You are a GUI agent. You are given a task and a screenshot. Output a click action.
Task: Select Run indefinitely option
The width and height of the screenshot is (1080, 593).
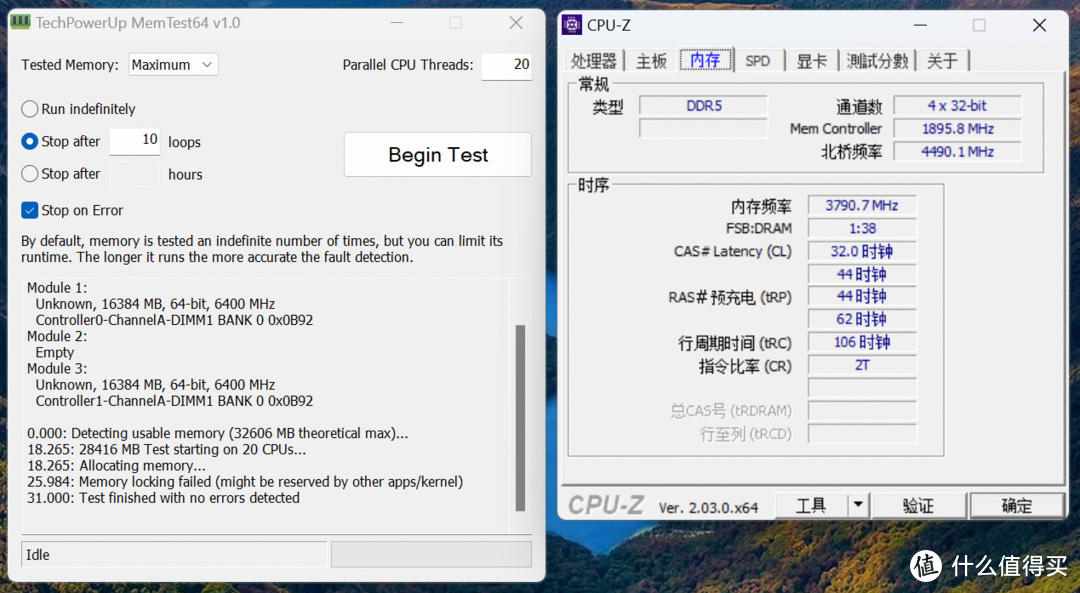point(30,109)
